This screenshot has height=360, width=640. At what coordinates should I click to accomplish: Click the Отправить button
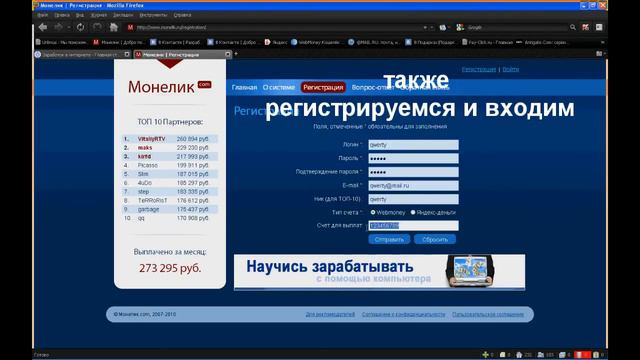point(389,240)
